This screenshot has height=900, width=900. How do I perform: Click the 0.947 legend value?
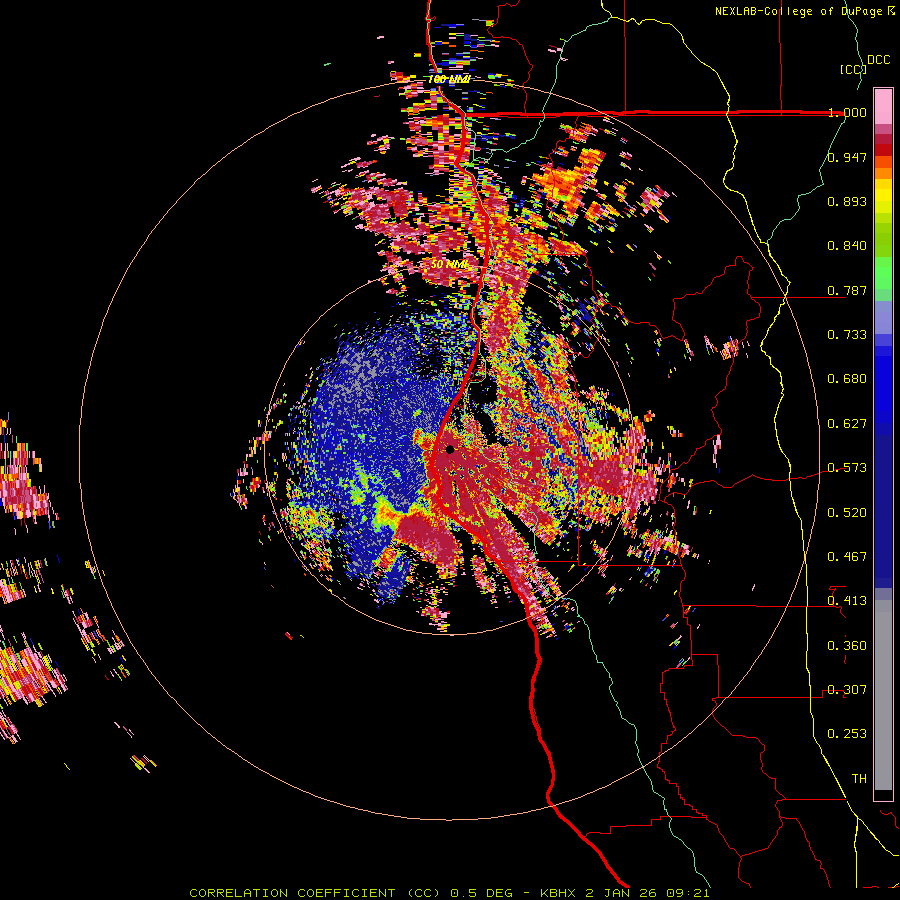point(847,157)
